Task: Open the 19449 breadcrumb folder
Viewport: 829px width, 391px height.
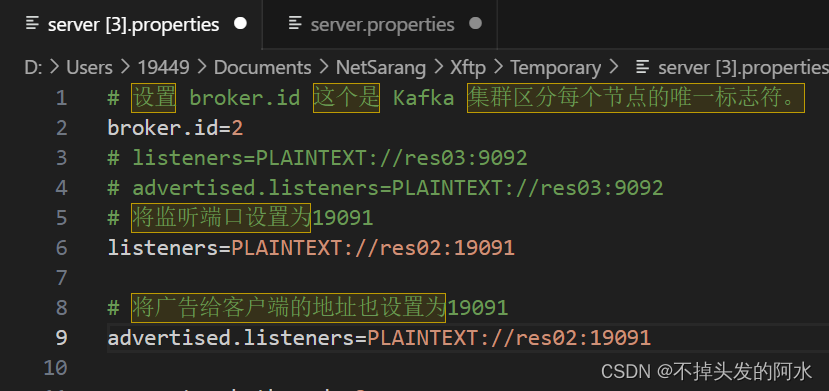Action: (x=163, y=68)
